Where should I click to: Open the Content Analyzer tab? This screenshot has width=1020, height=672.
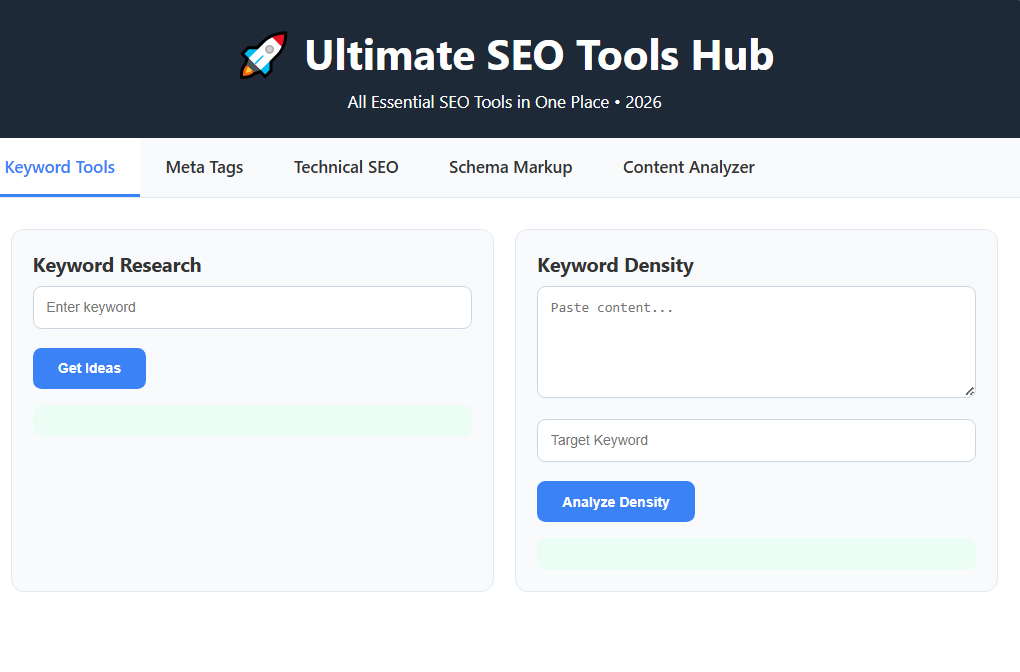689,167
